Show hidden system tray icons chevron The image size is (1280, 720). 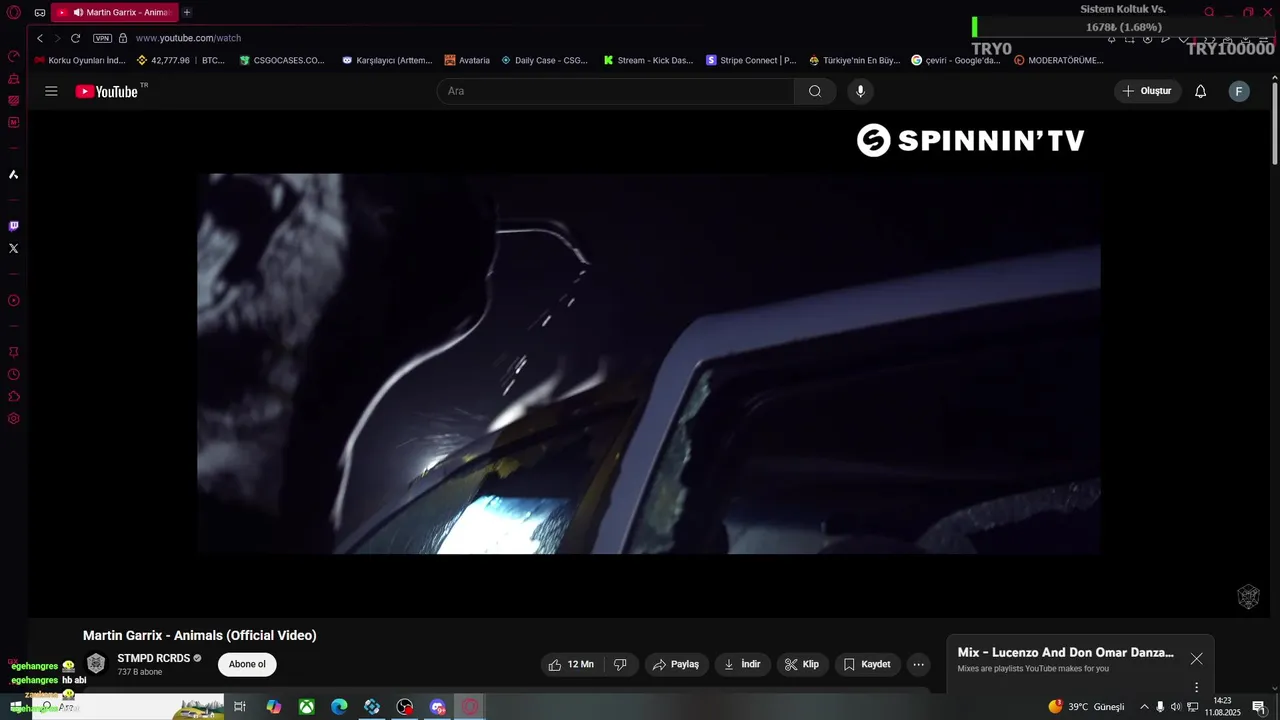[1144, 706]
